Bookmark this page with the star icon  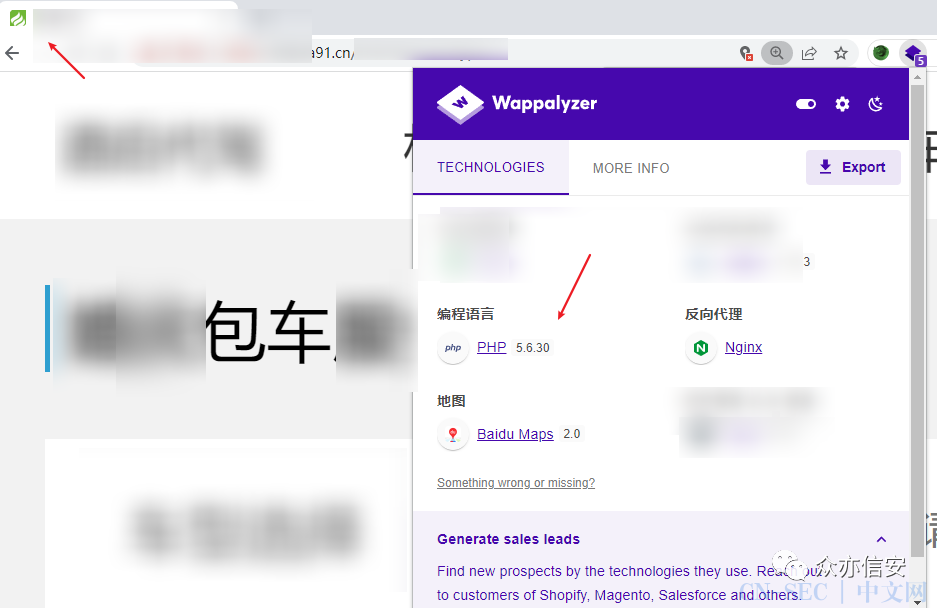[x=841, y=53]
